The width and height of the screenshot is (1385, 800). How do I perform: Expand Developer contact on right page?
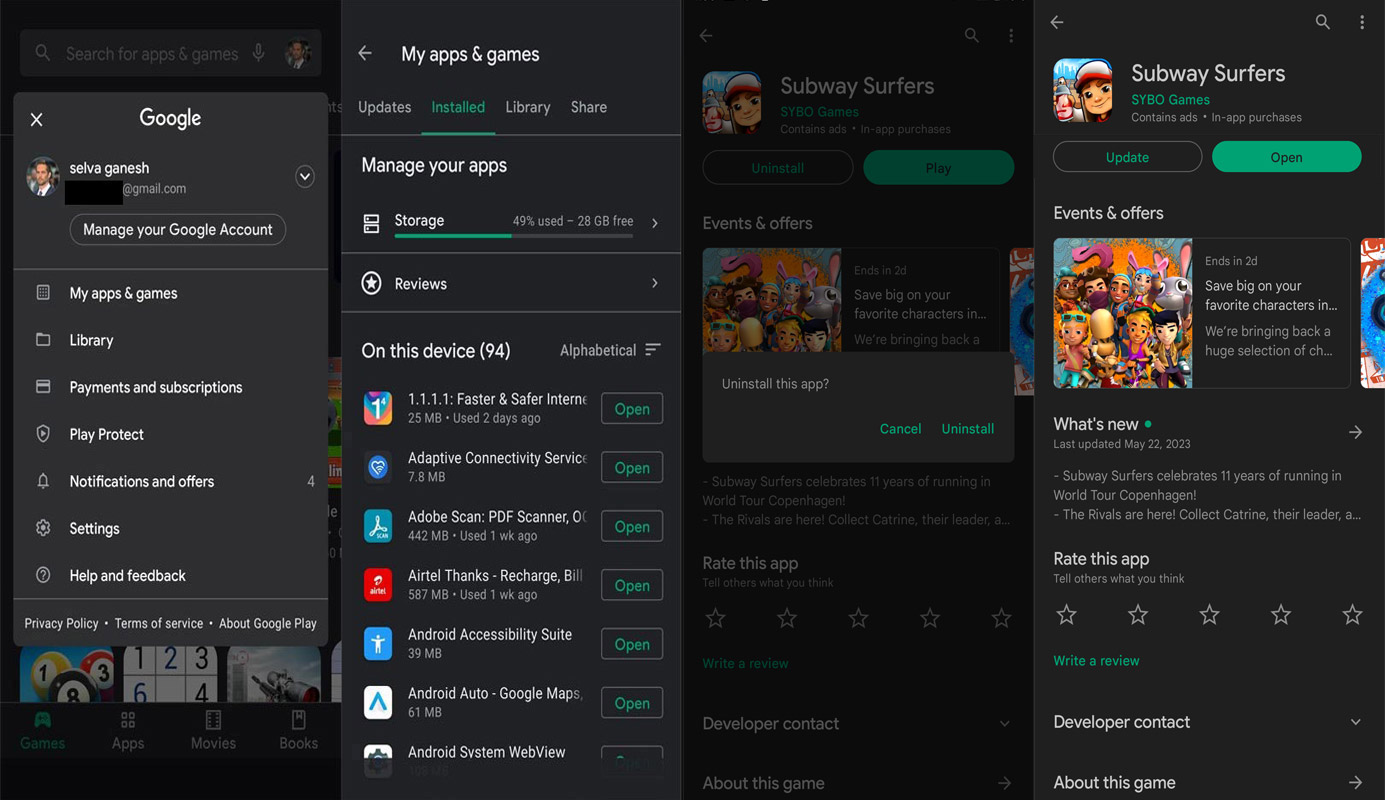(1356, 722)
